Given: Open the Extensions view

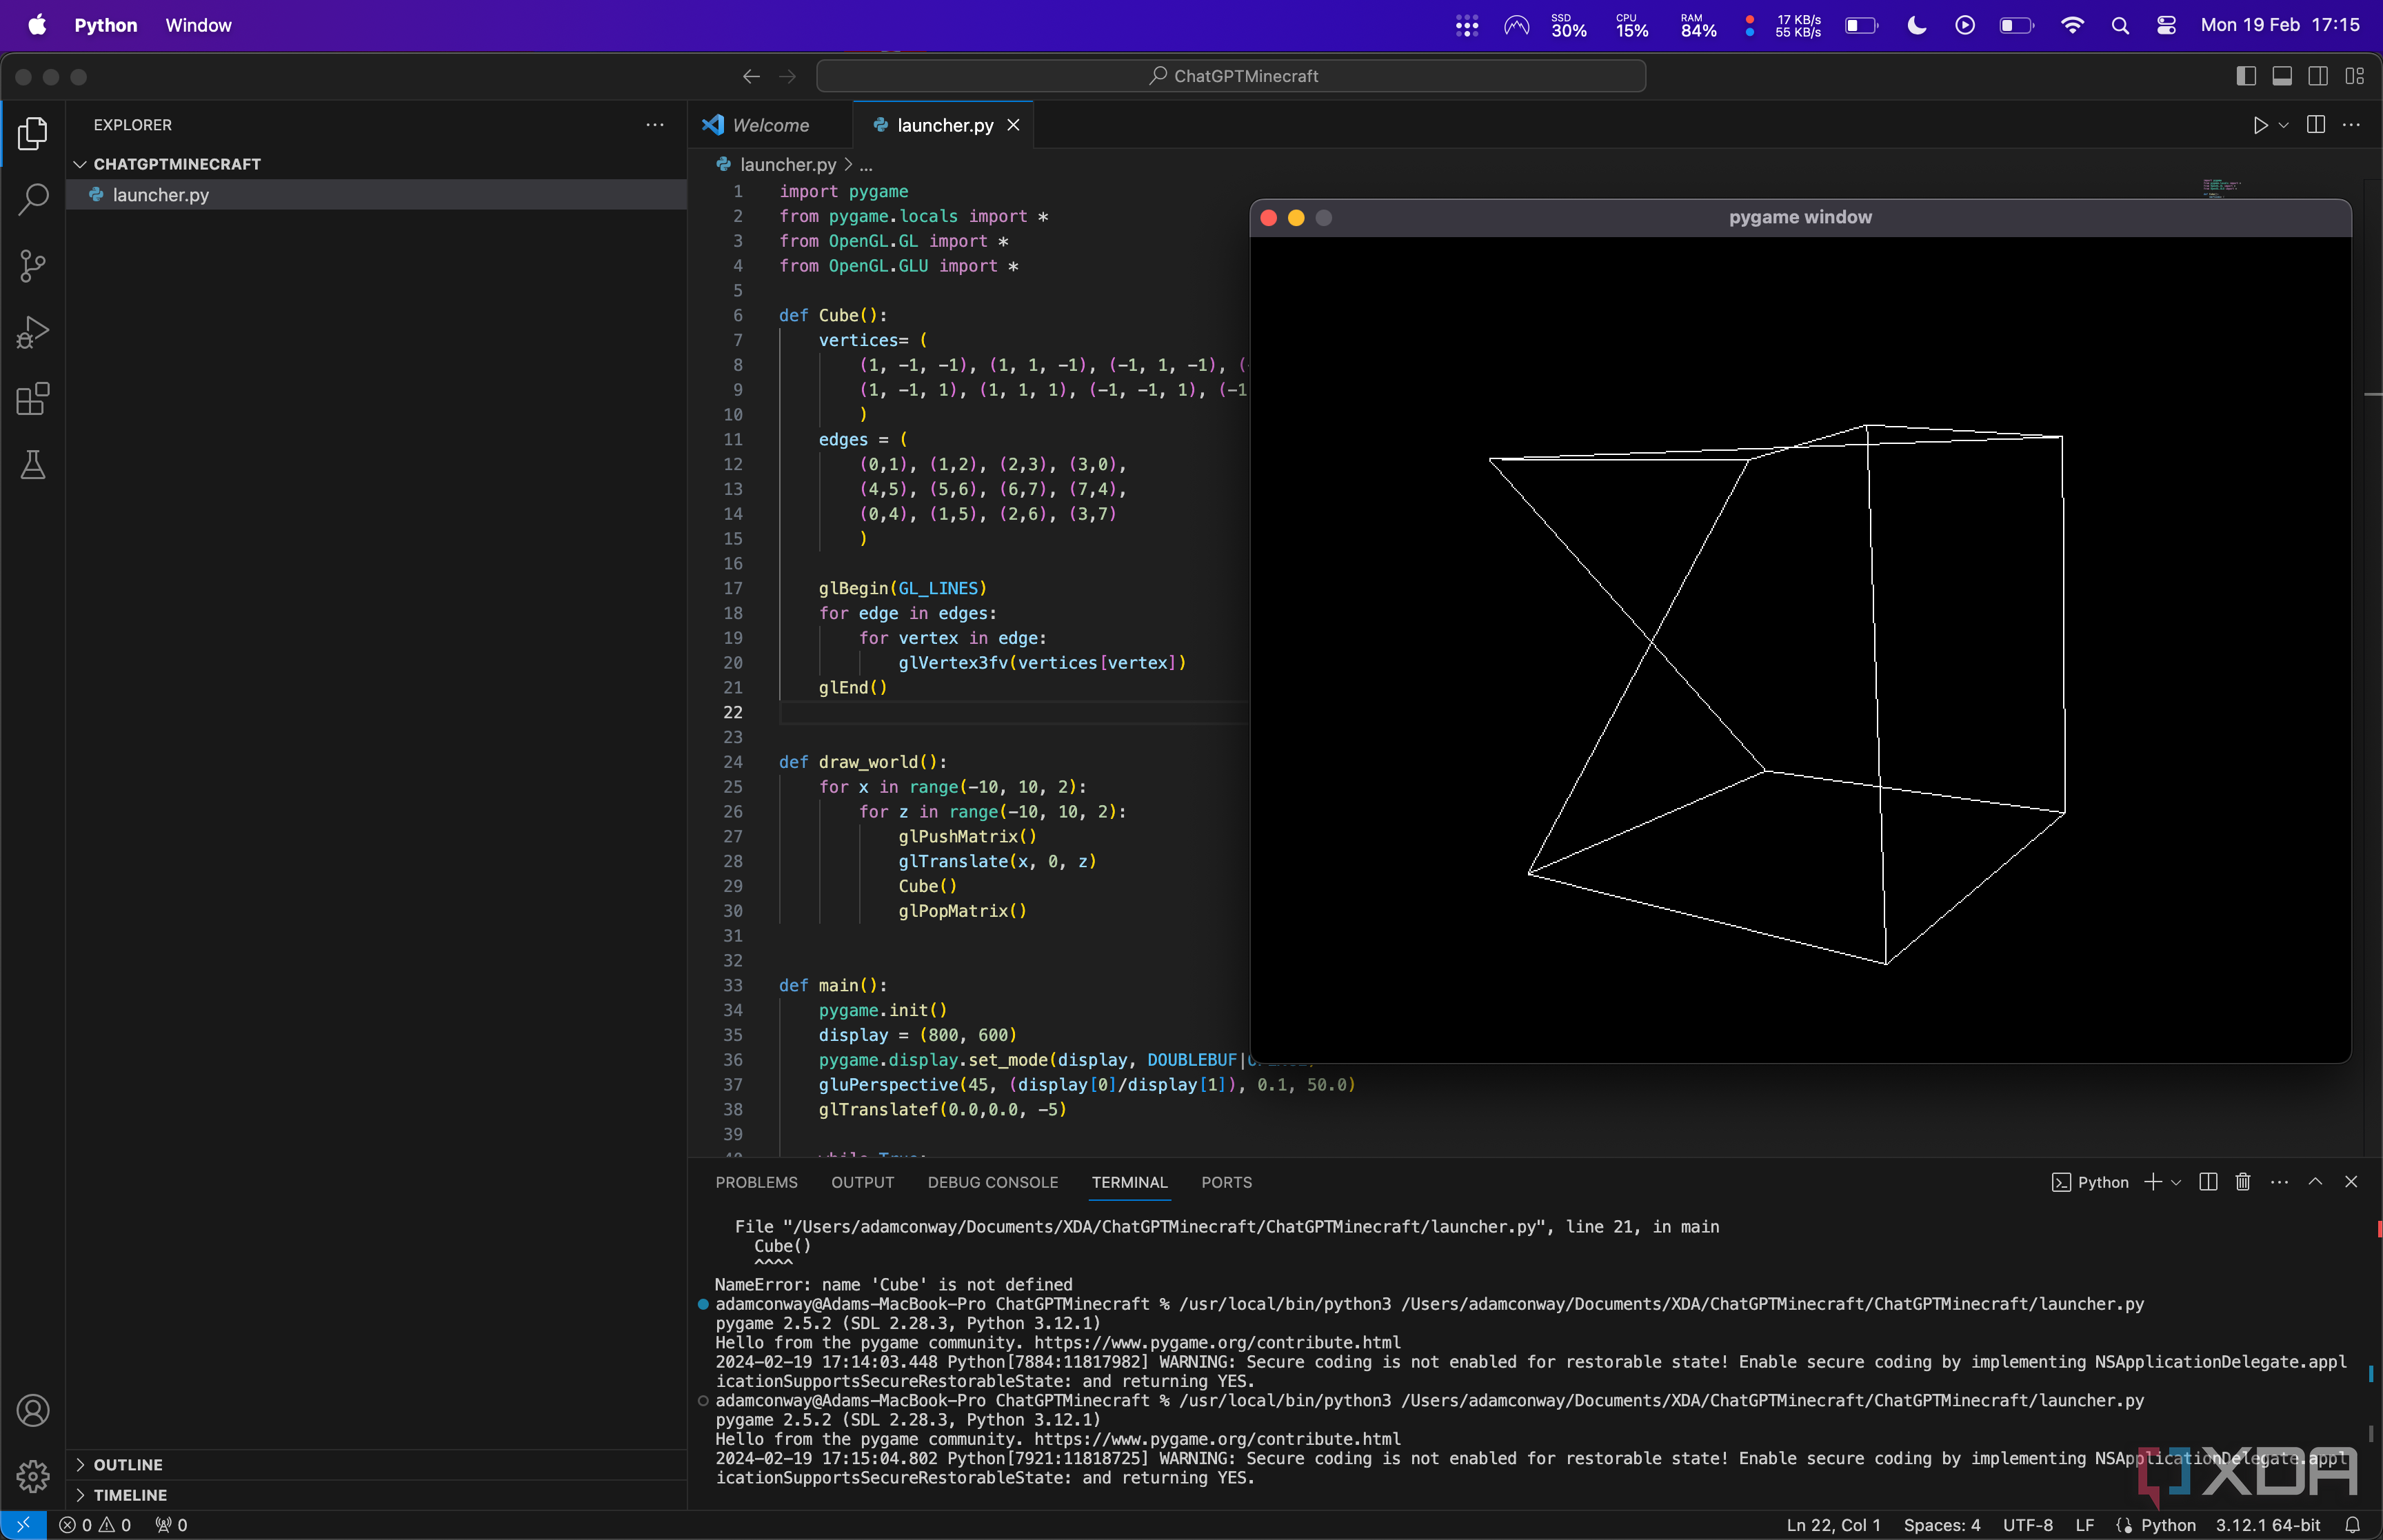Looking at the screenshot, I should 33,399.
